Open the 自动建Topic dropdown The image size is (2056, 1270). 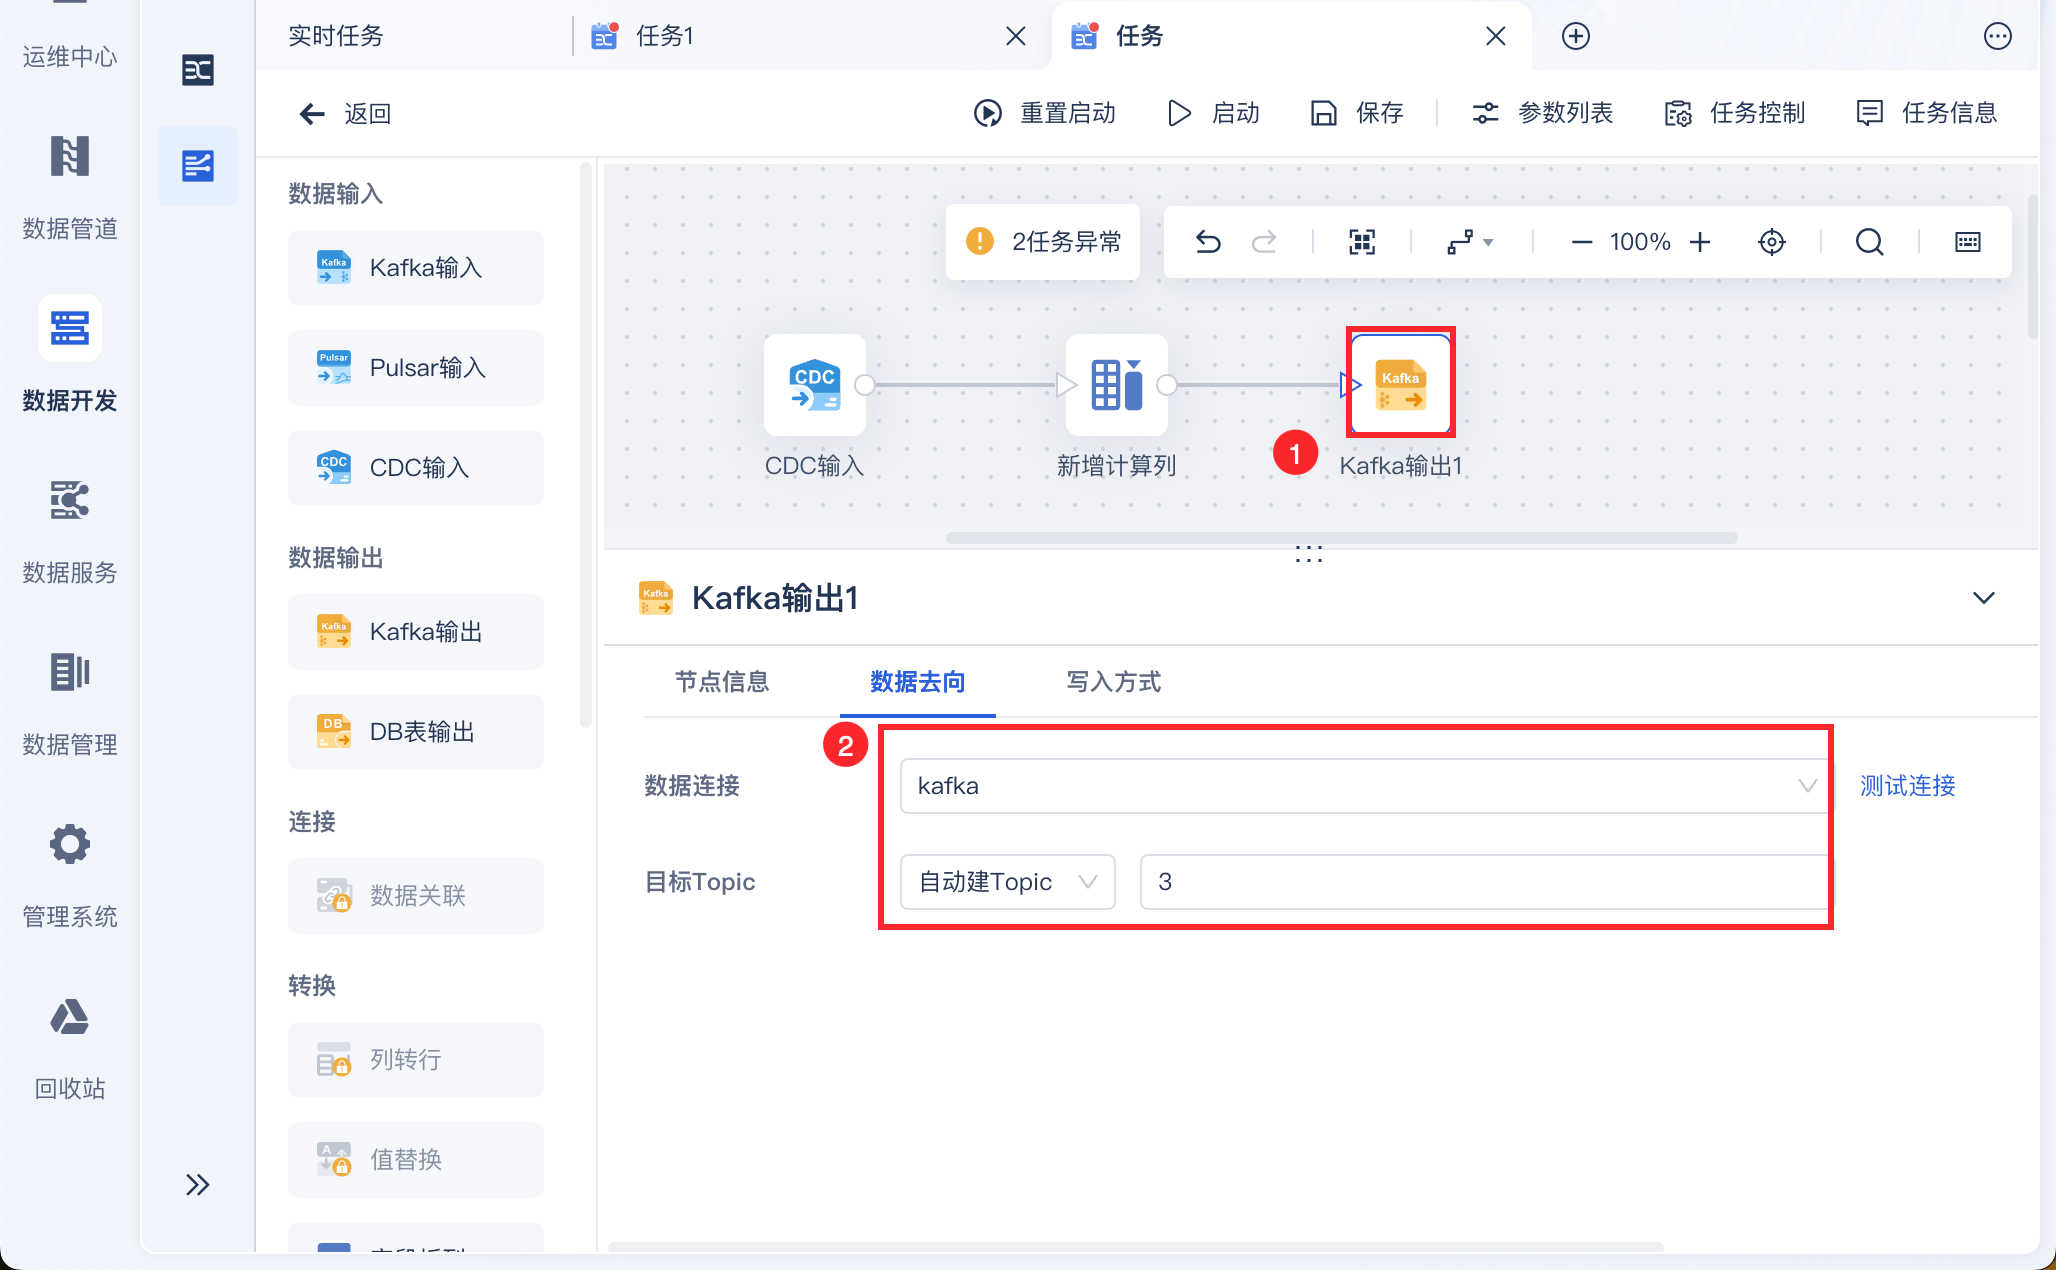(1007, 882)
